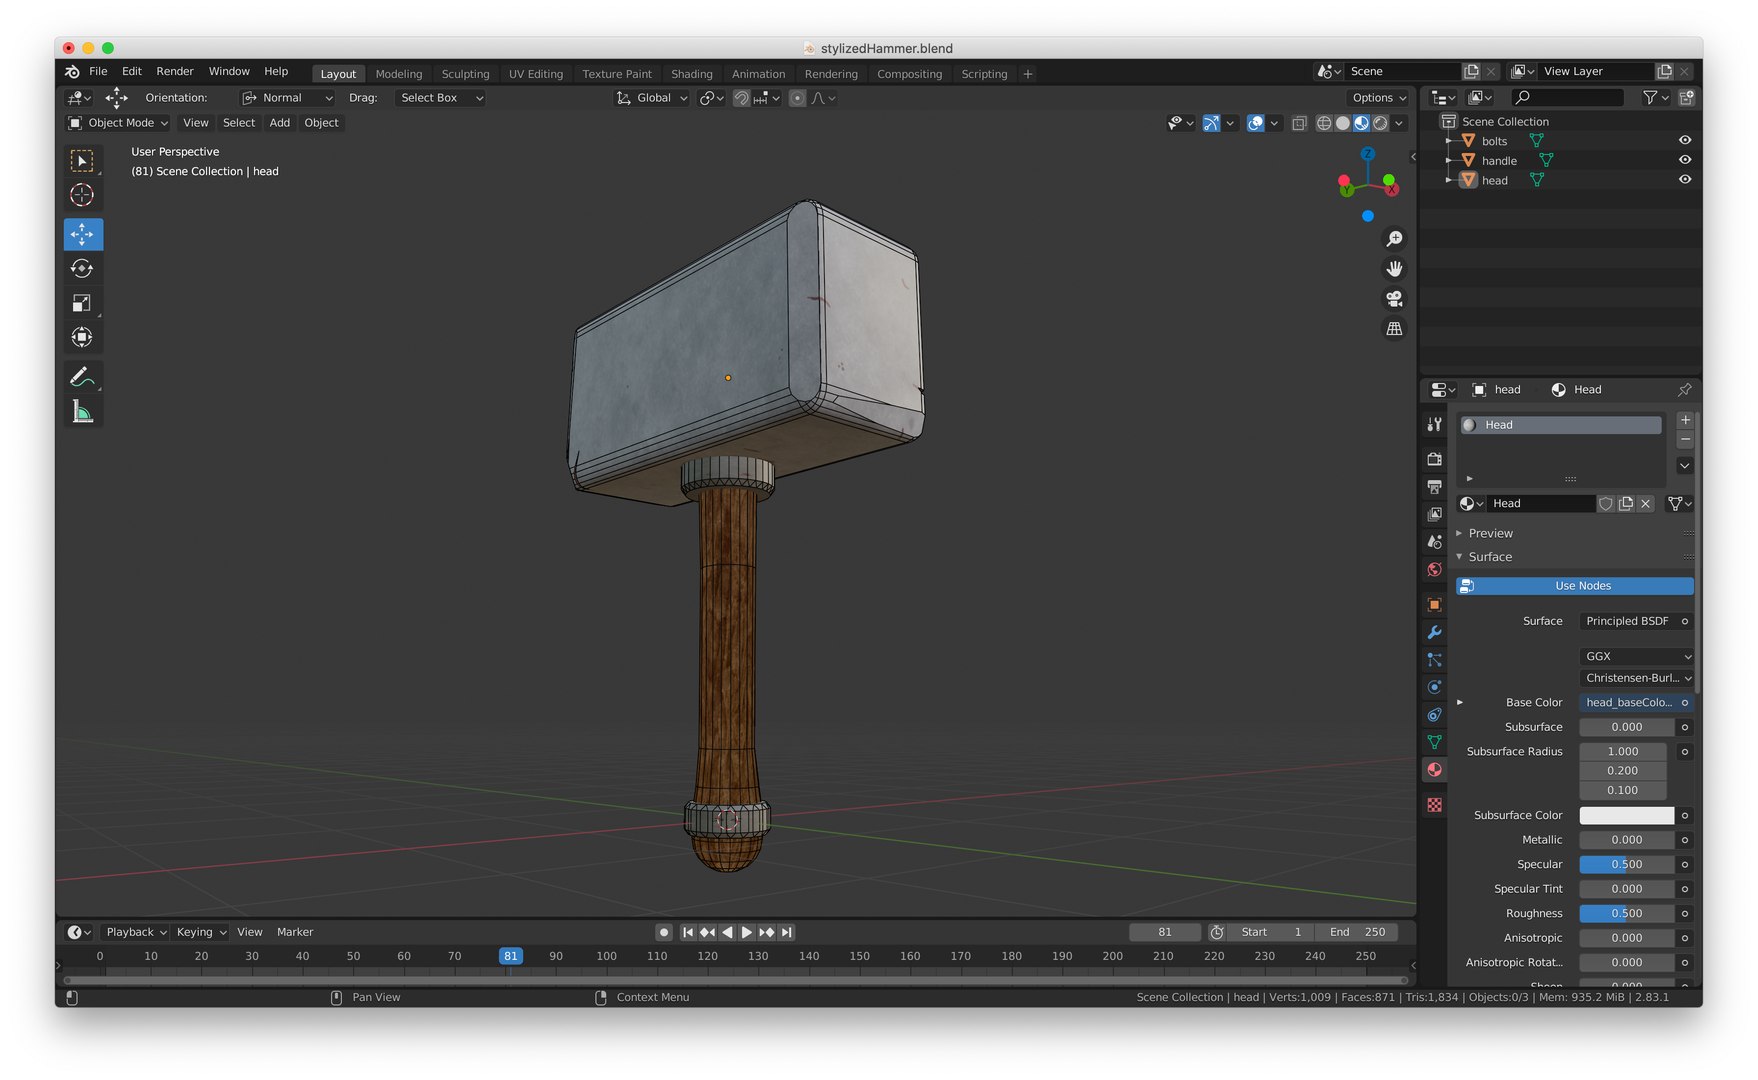Open the Object Data properties tab

1434,742
